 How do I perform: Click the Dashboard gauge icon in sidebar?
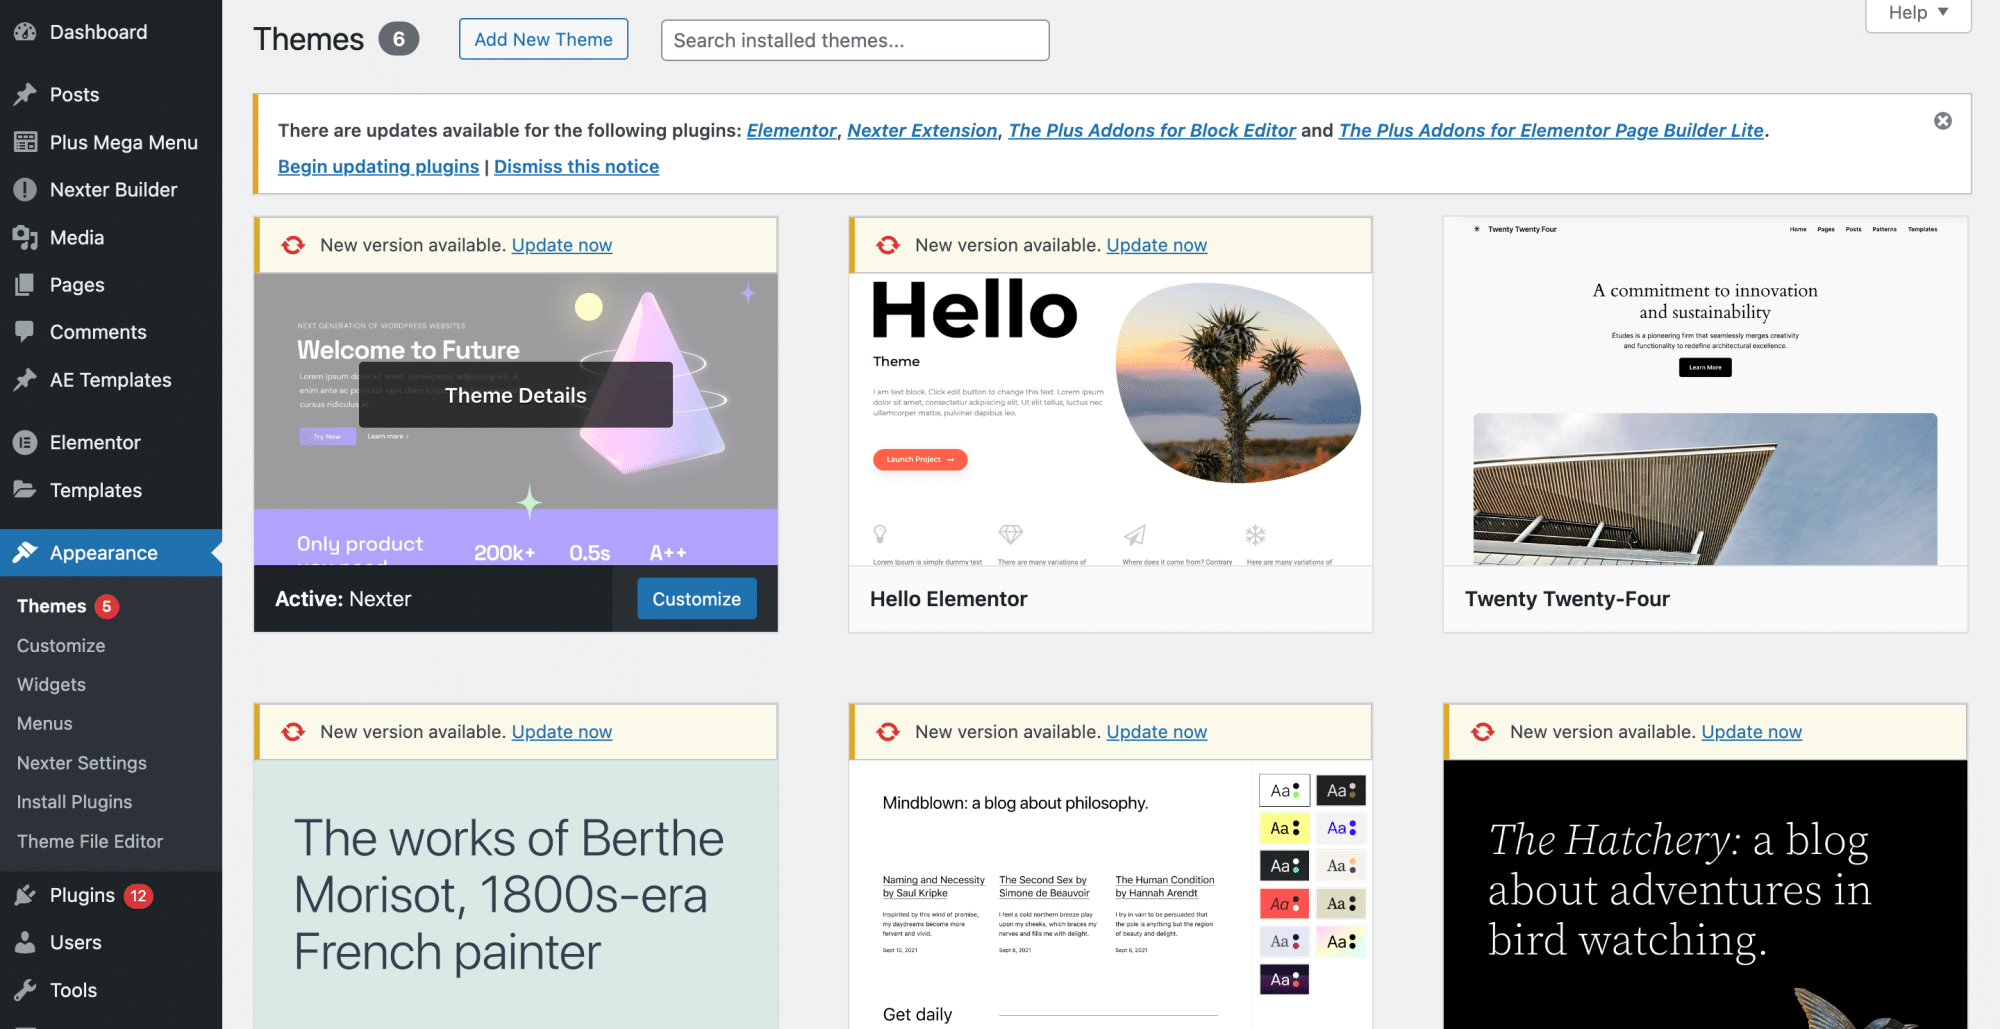pyautogui.click(x=25, y=32)
